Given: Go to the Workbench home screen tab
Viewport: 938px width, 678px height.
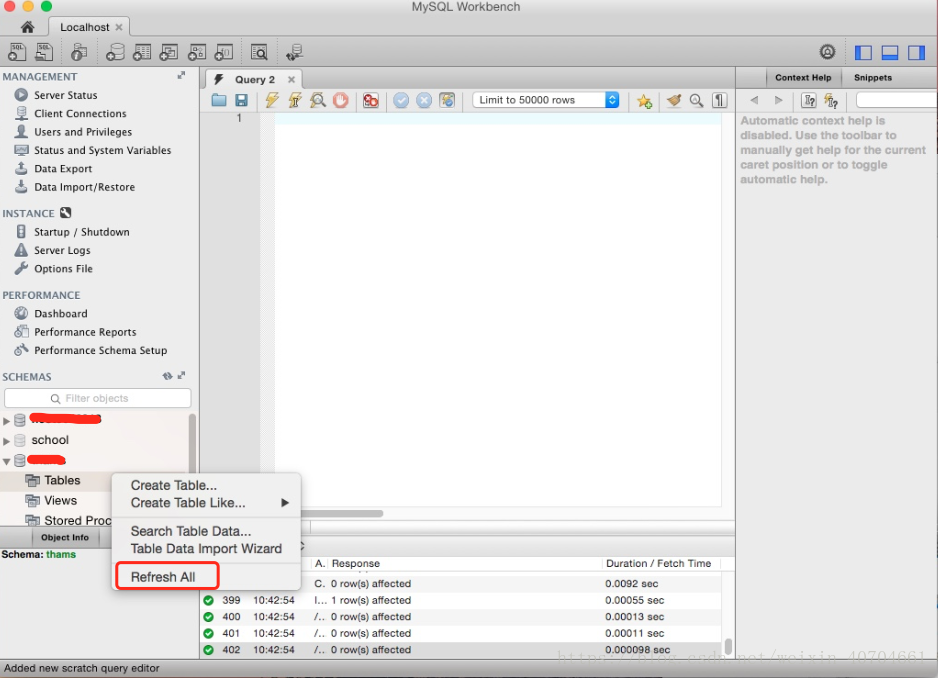Looking at the screenshot, I should tap(28, 27).
